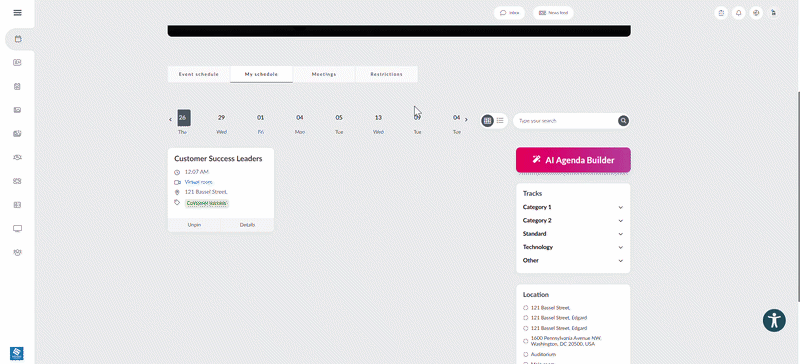Open the News feed button
Viewport: 800px width, 364px height.
pos(553,13)
